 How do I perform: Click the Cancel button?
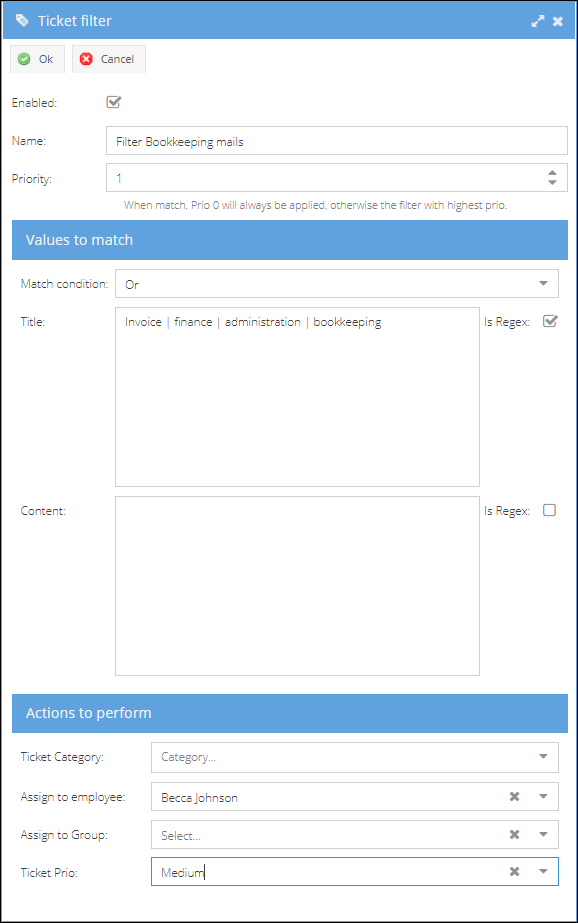109,59
